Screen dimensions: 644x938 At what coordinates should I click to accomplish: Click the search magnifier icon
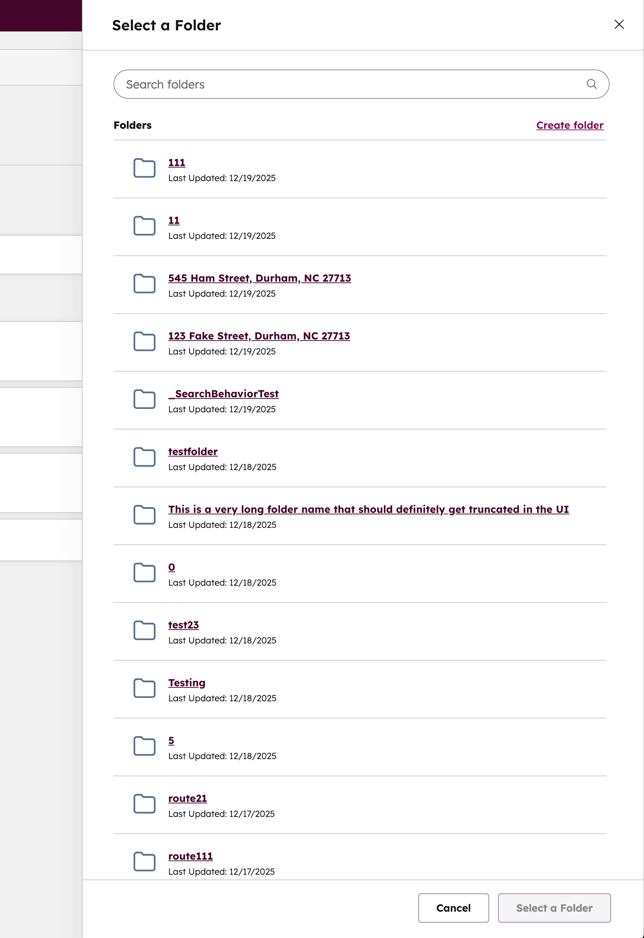[591, 84]
